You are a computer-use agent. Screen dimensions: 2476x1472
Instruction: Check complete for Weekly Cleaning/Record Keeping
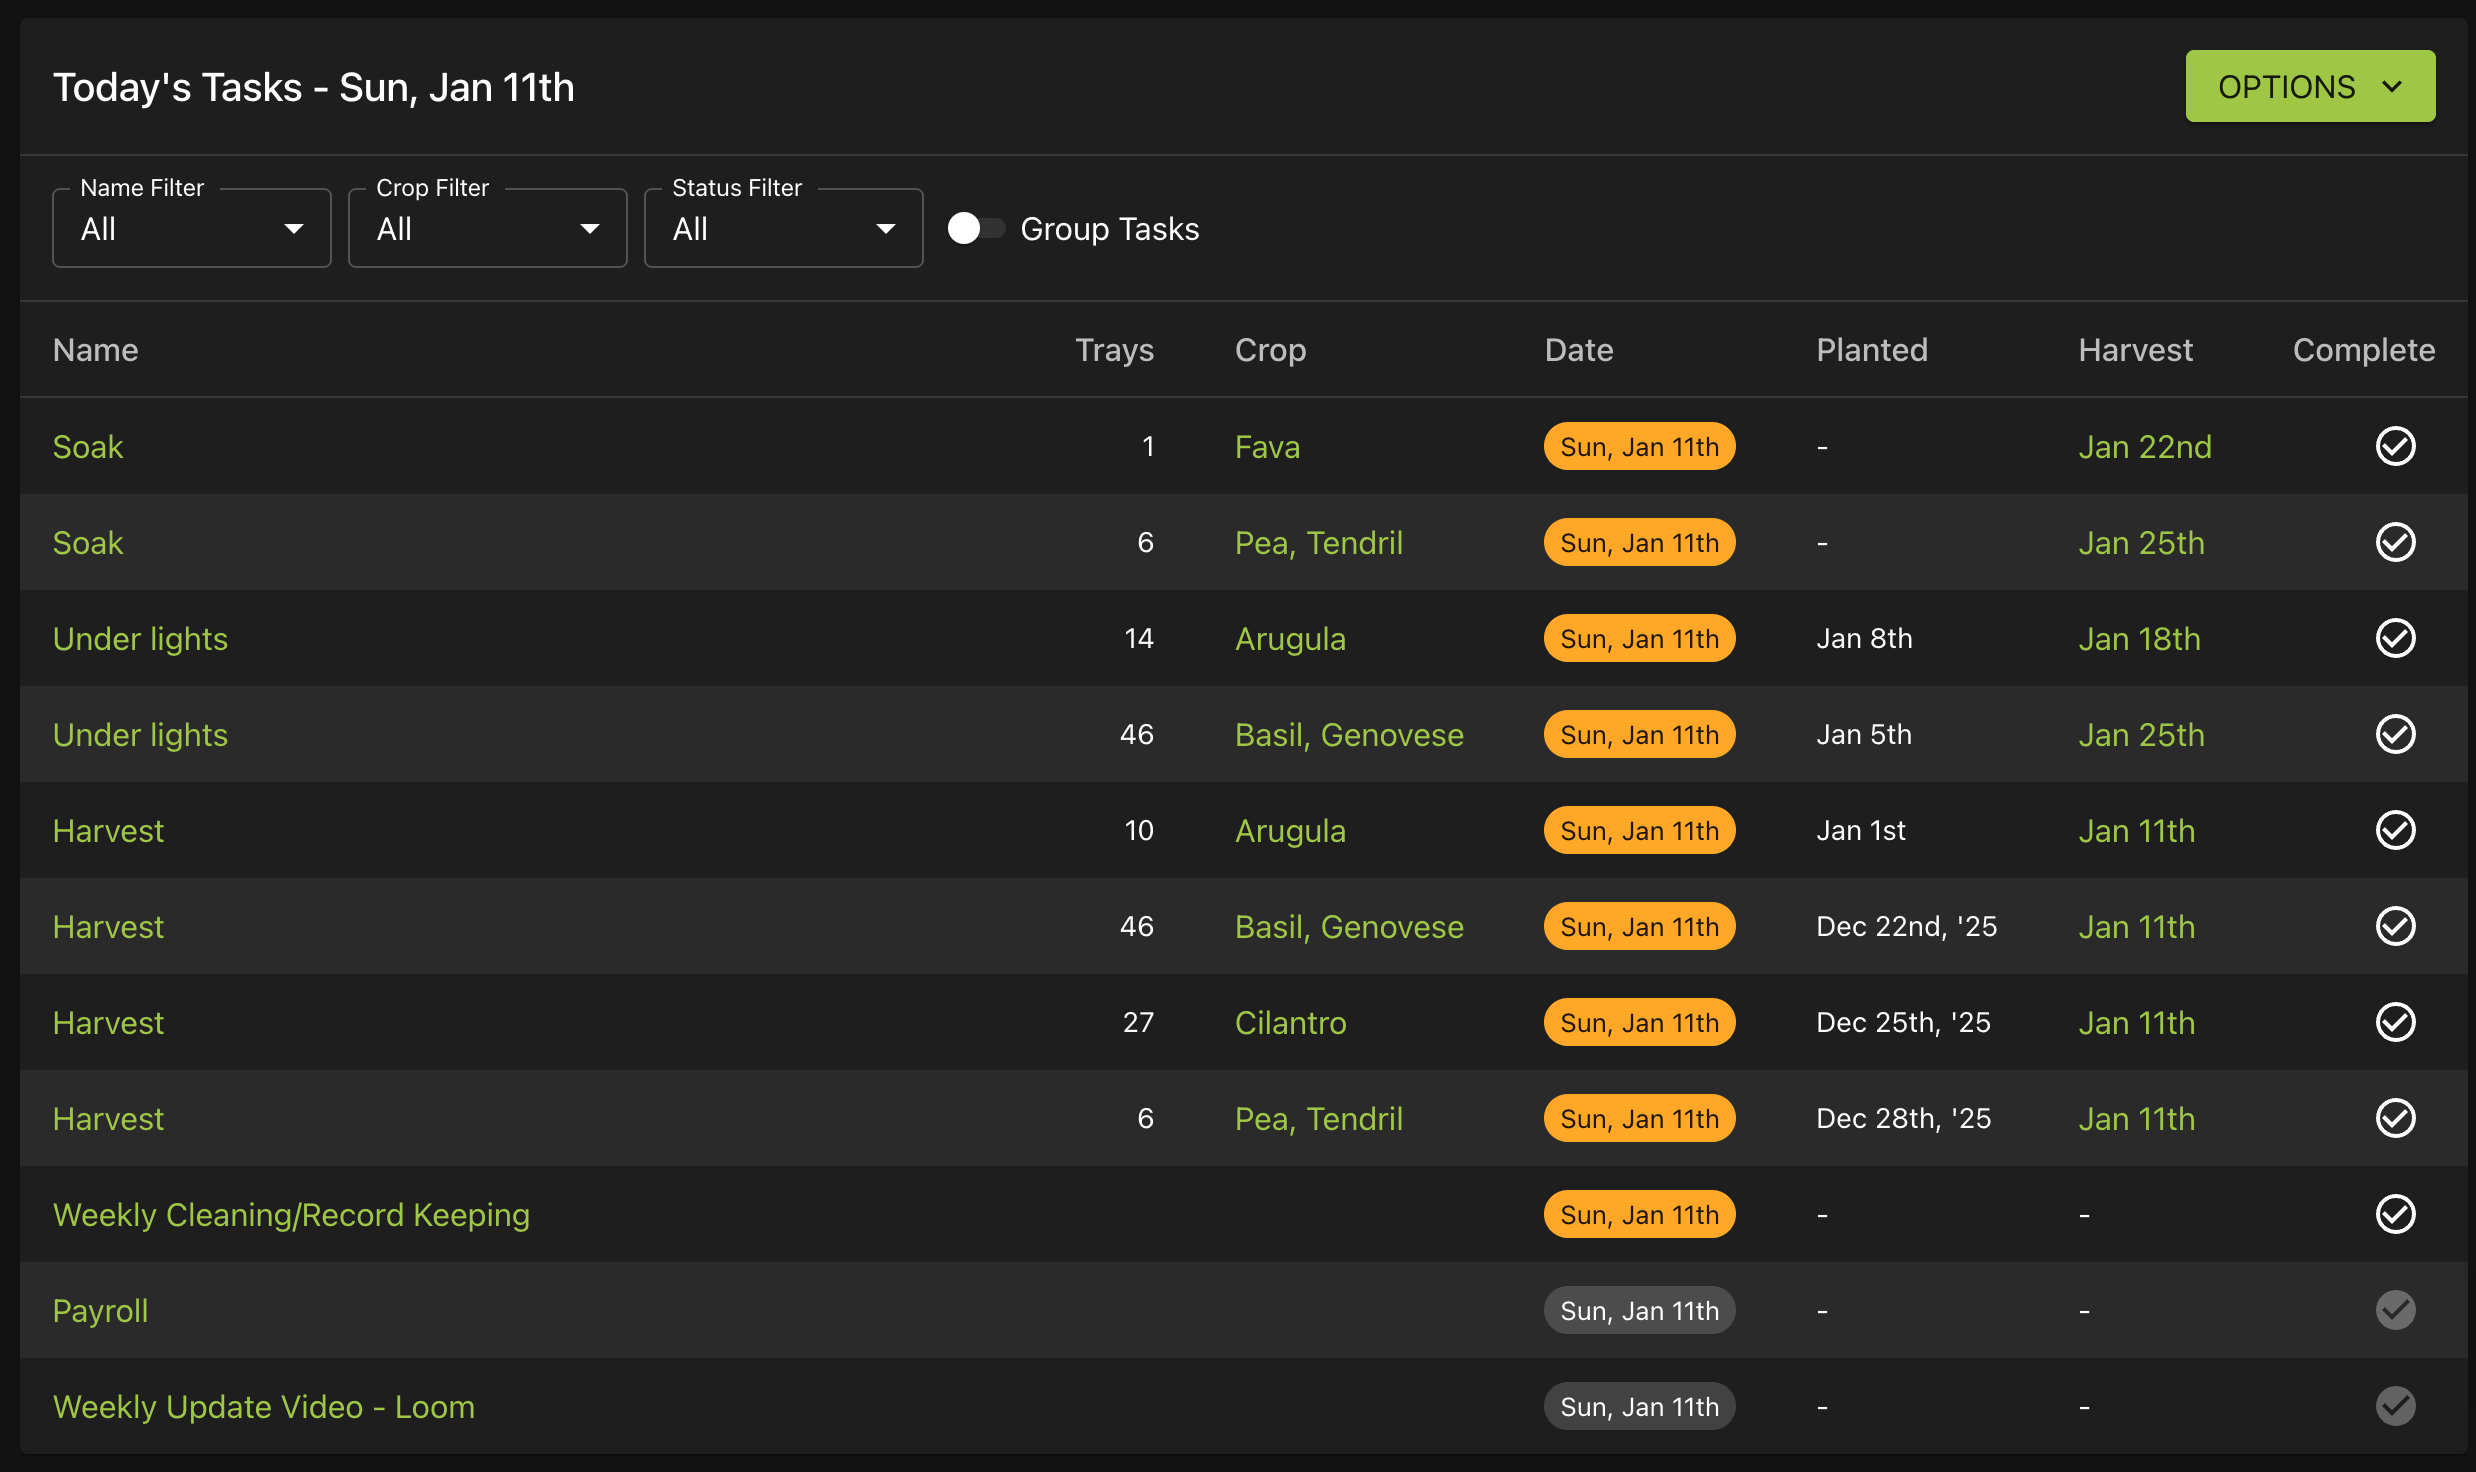click(x=2395, y=1214)
